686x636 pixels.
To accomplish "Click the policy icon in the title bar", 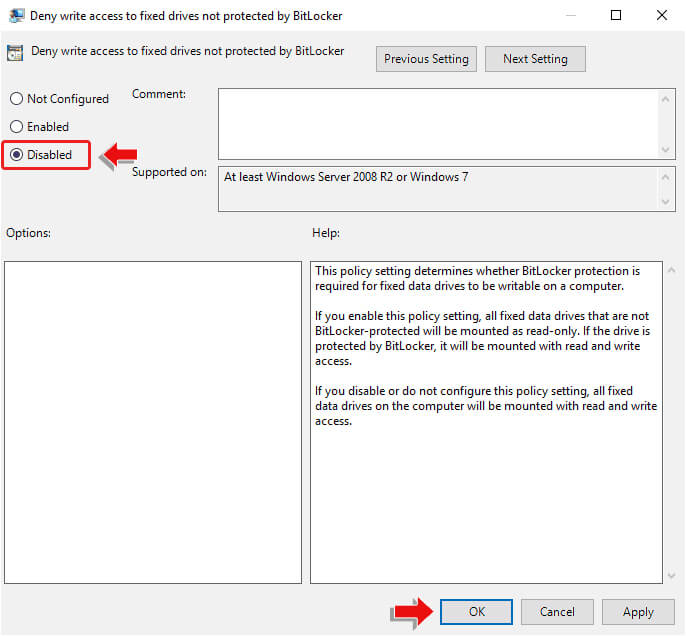I will point(16,15).
